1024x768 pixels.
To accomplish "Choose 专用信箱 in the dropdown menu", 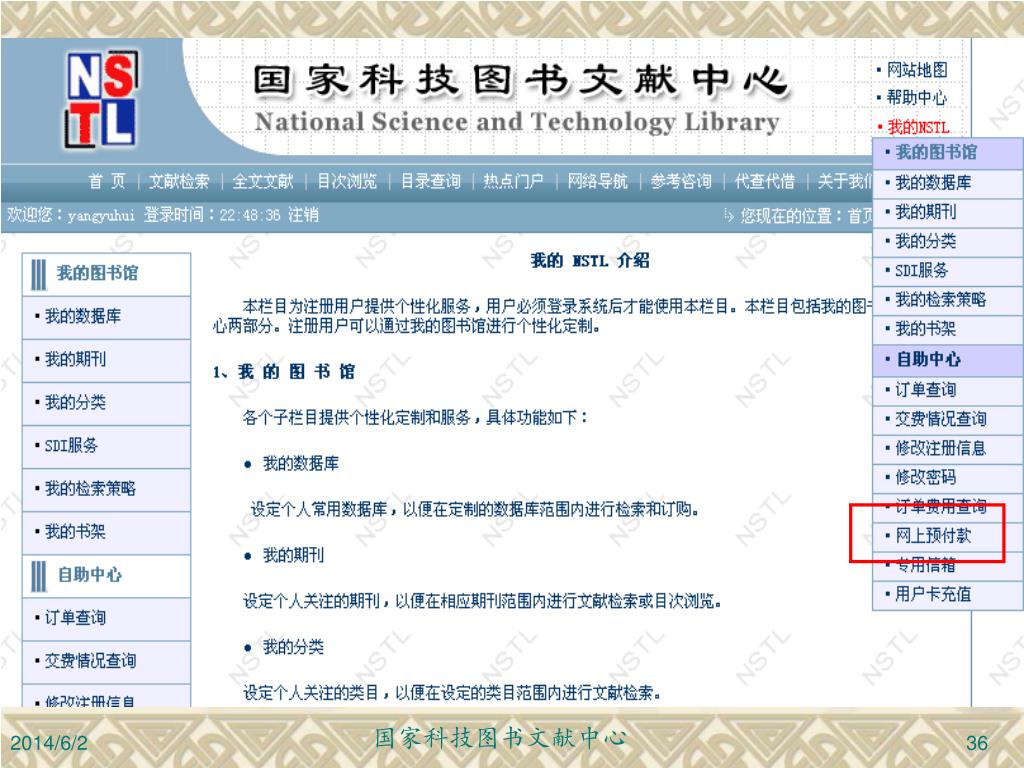I will [x=948, y=565].
